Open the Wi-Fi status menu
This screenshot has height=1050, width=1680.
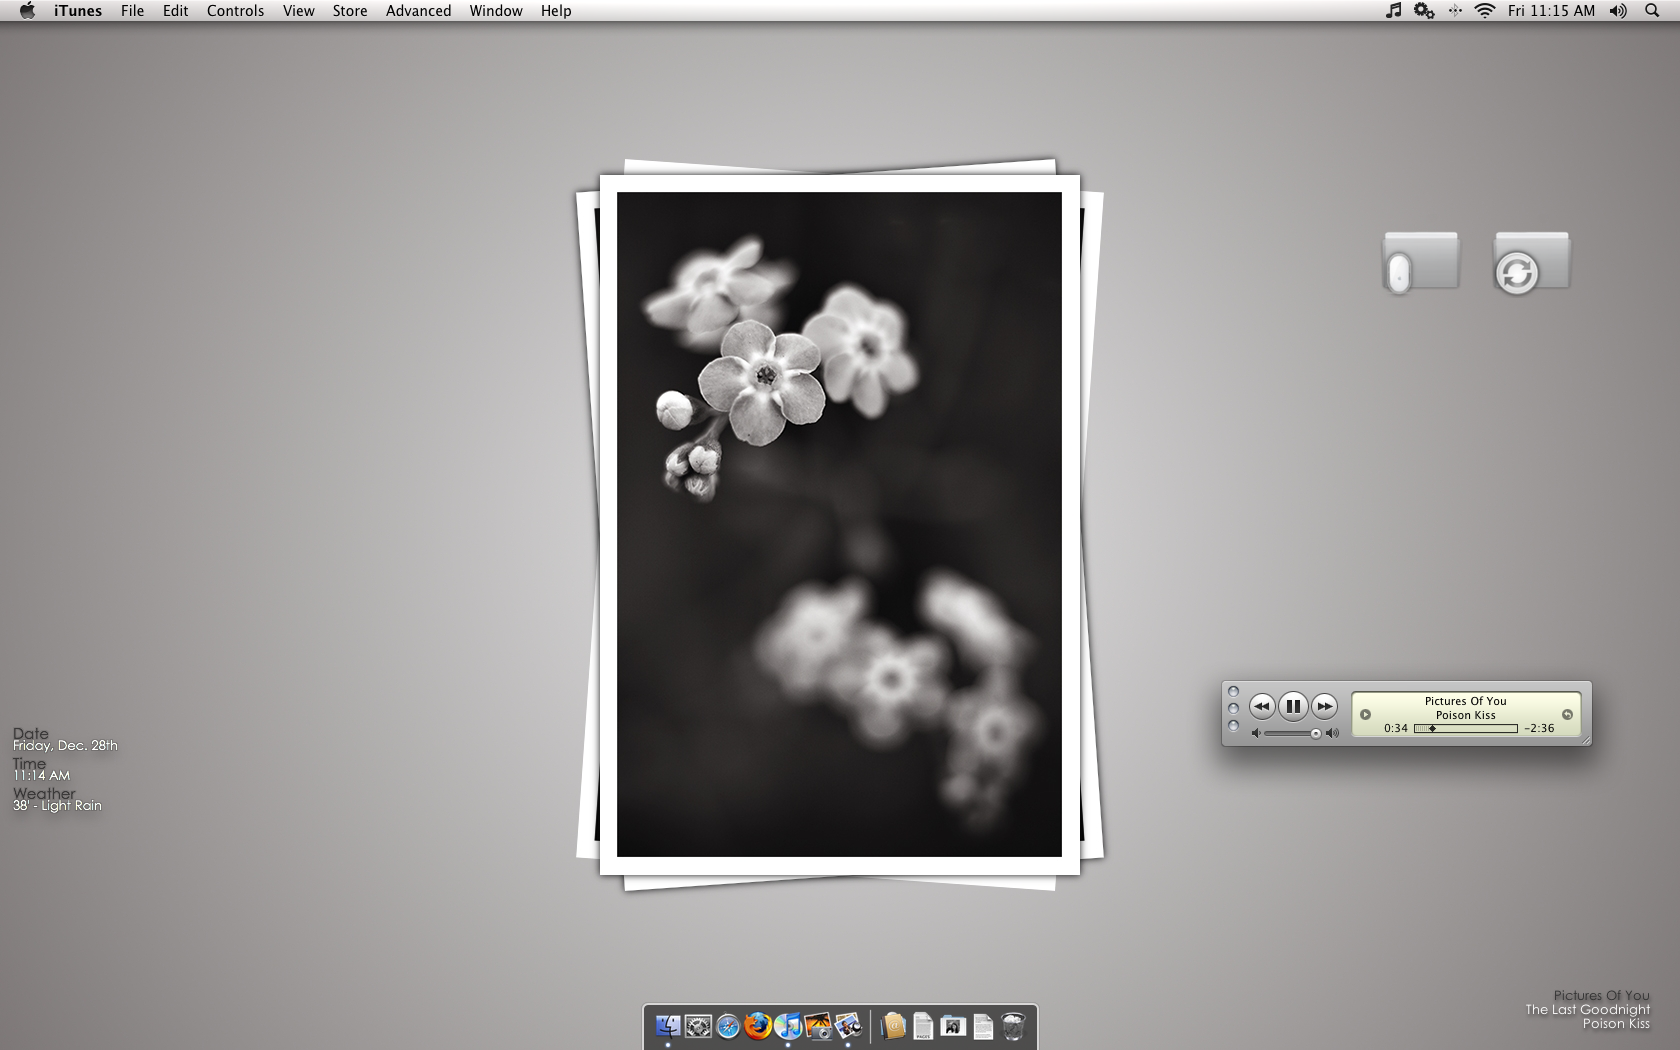(1485, 11)
